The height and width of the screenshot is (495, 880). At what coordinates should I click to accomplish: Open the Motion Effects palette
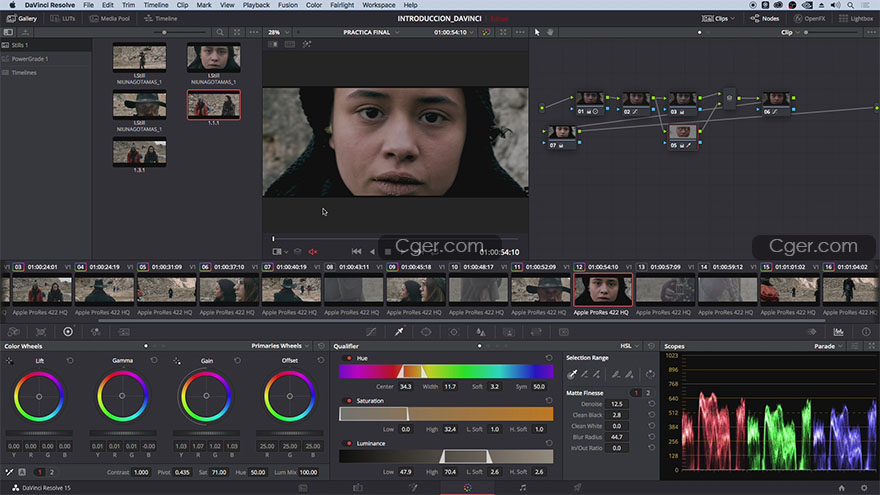pos(123,332)
